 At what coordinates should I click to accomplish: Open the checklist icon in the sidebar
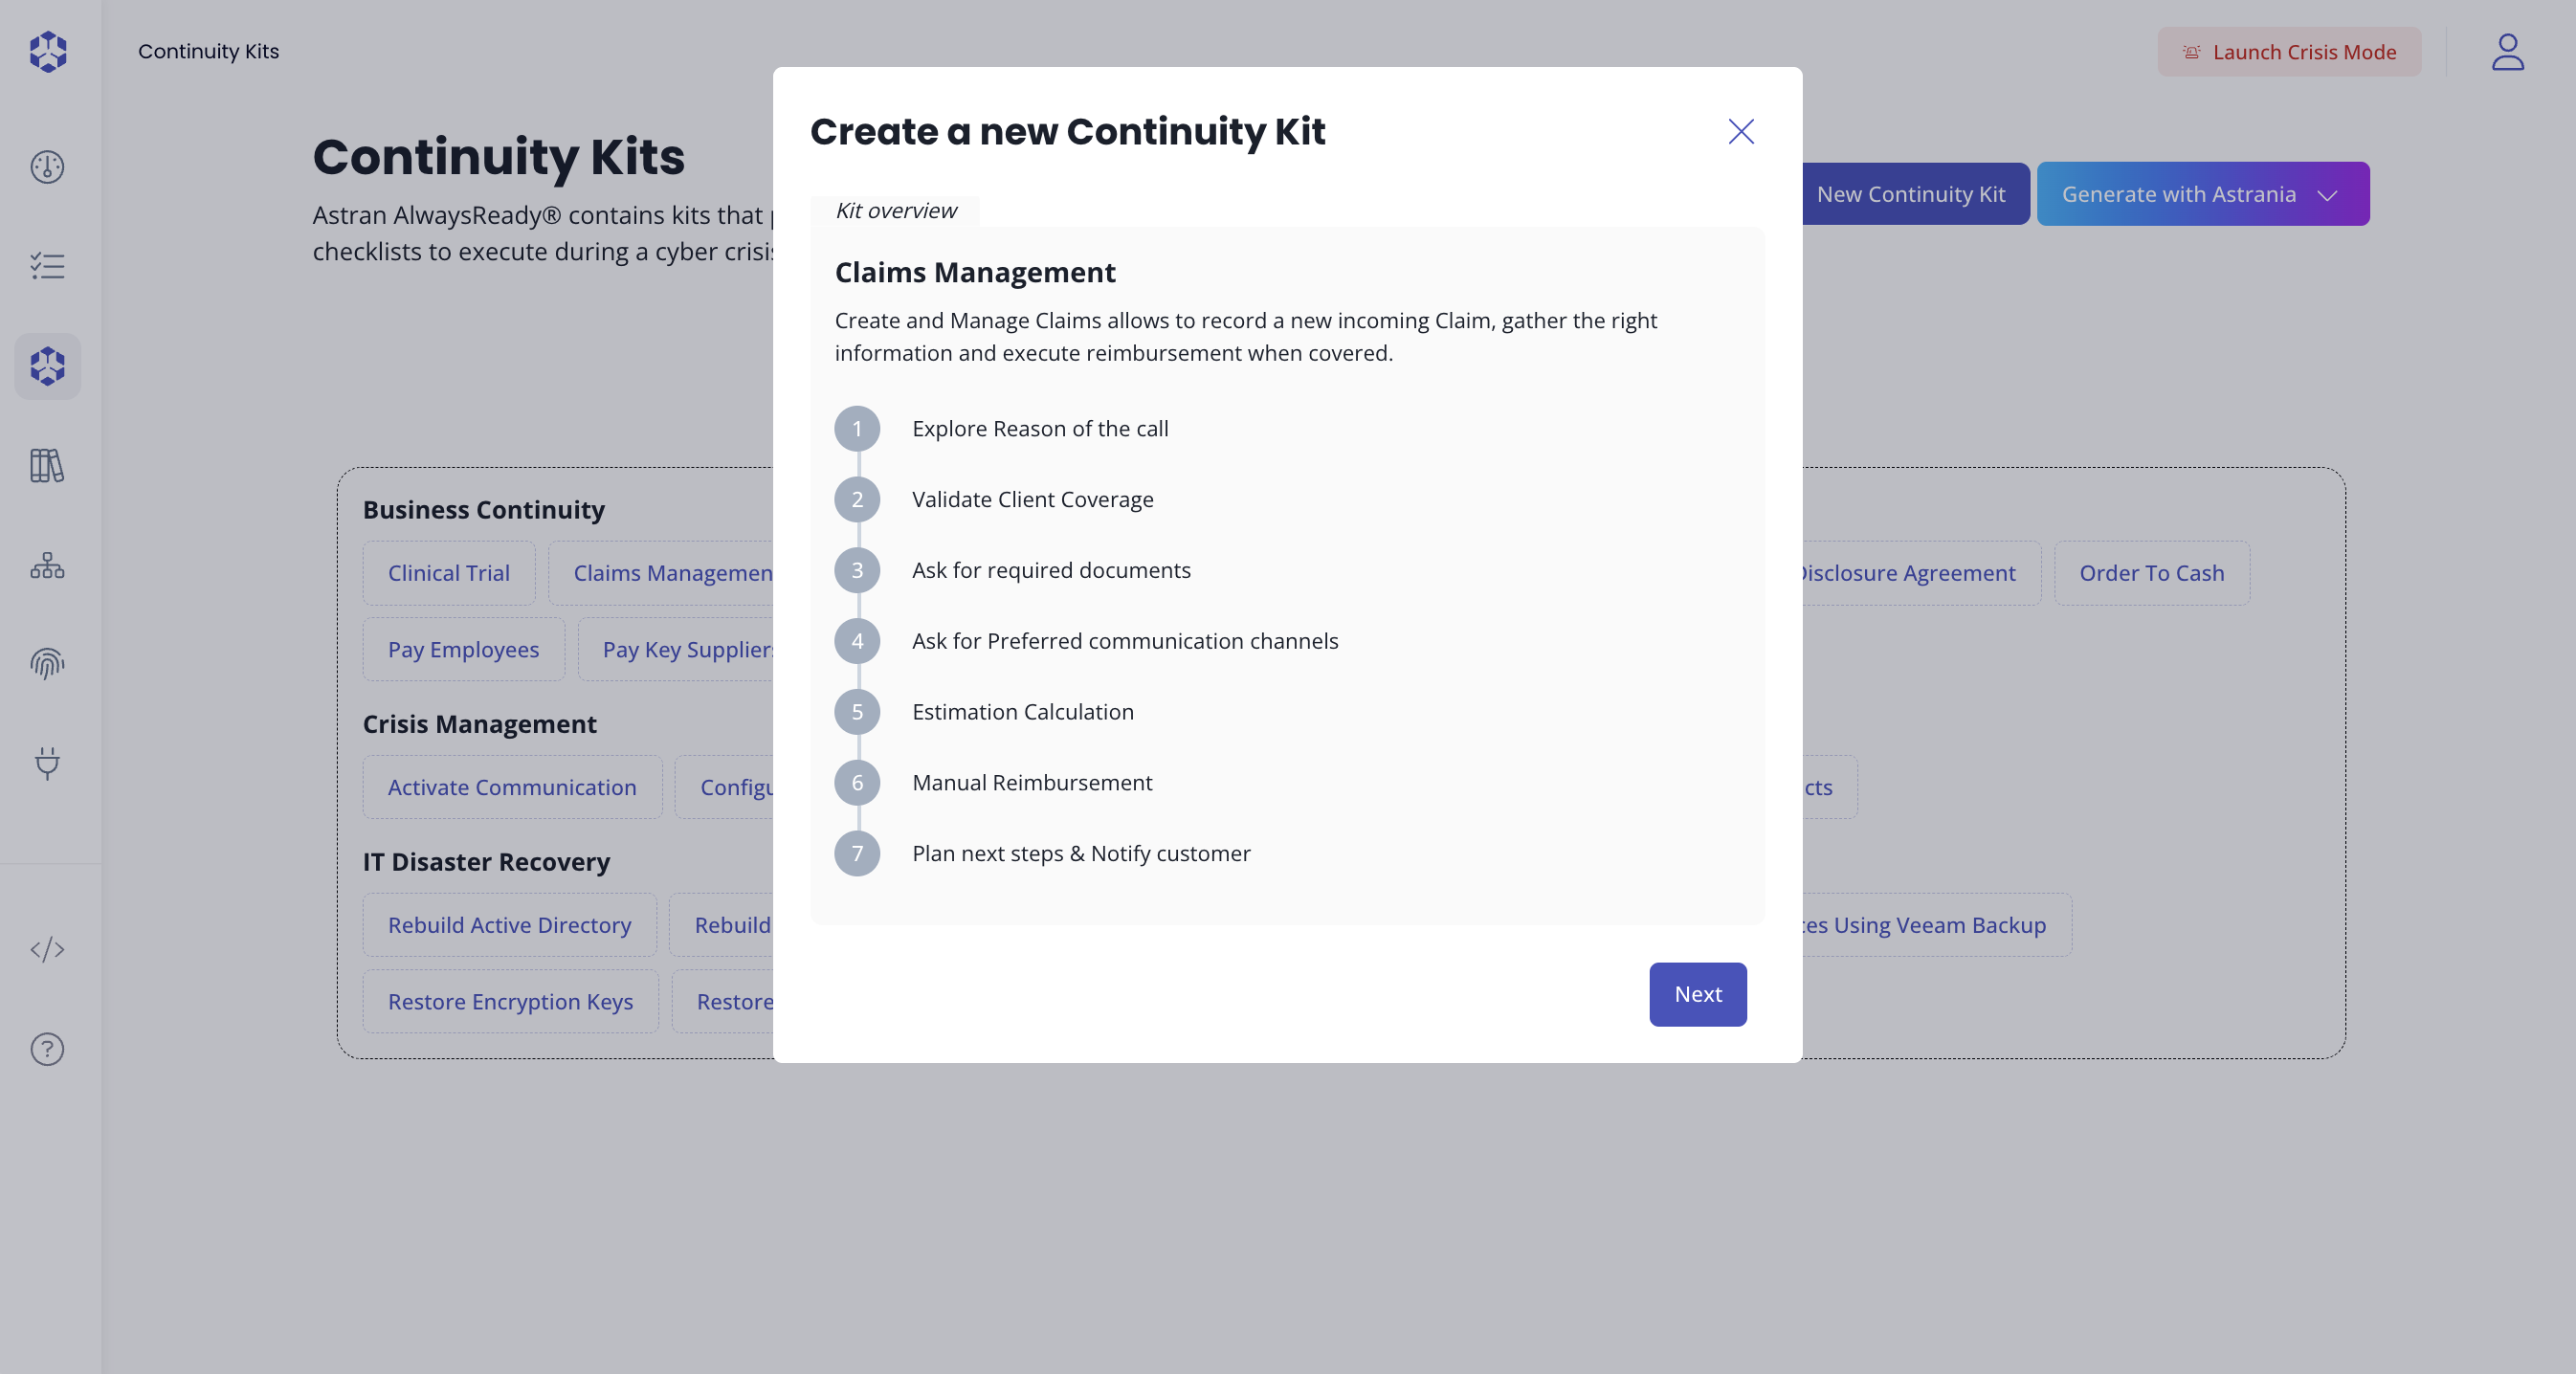tap(47, 266)
